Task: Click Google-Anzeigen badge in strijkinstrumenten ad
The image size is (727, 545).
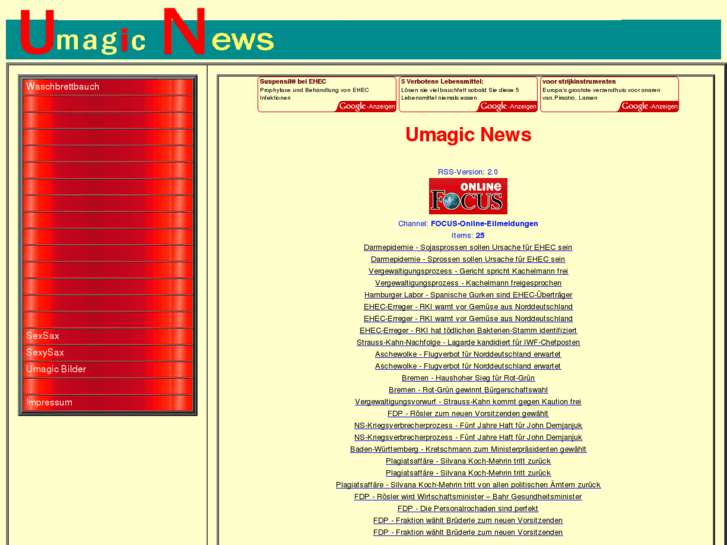Action: [649, 106]
